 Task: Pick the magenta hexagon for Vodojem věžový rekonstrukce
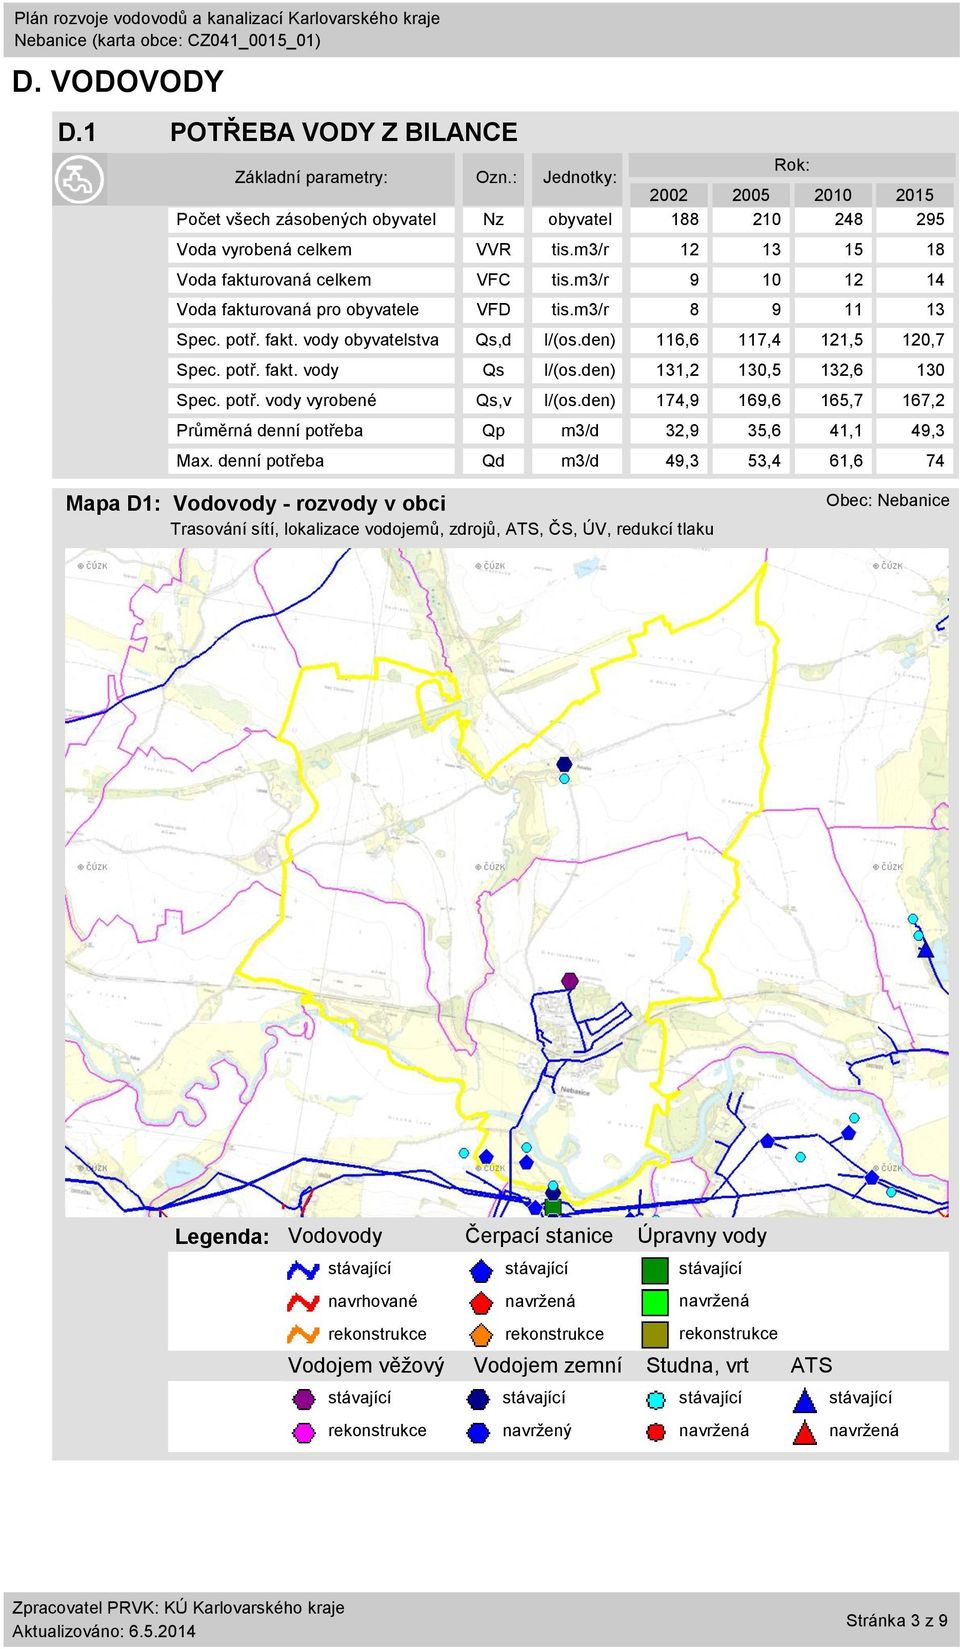point(304,1432)
